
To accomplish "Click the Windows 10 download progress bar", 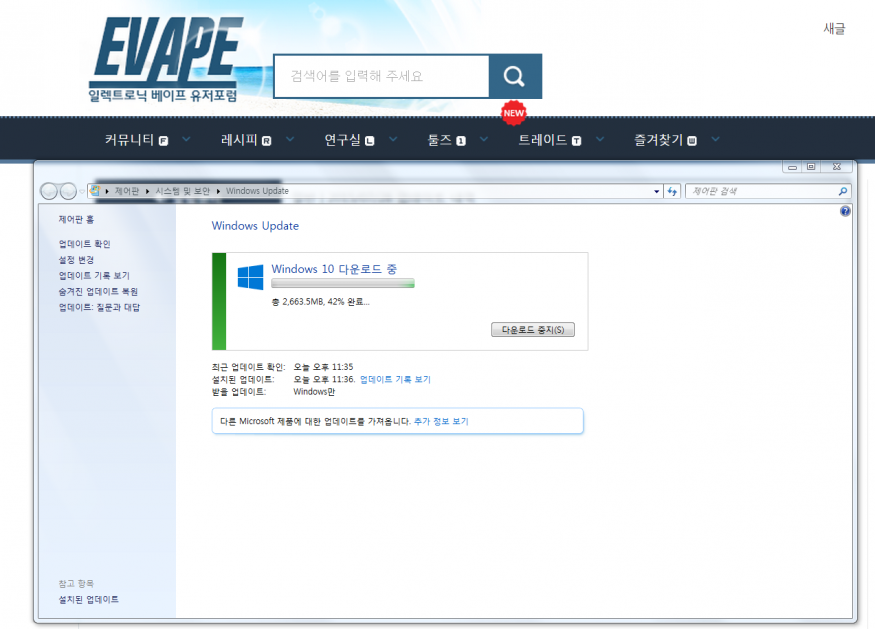I will (x=343, y=284).
